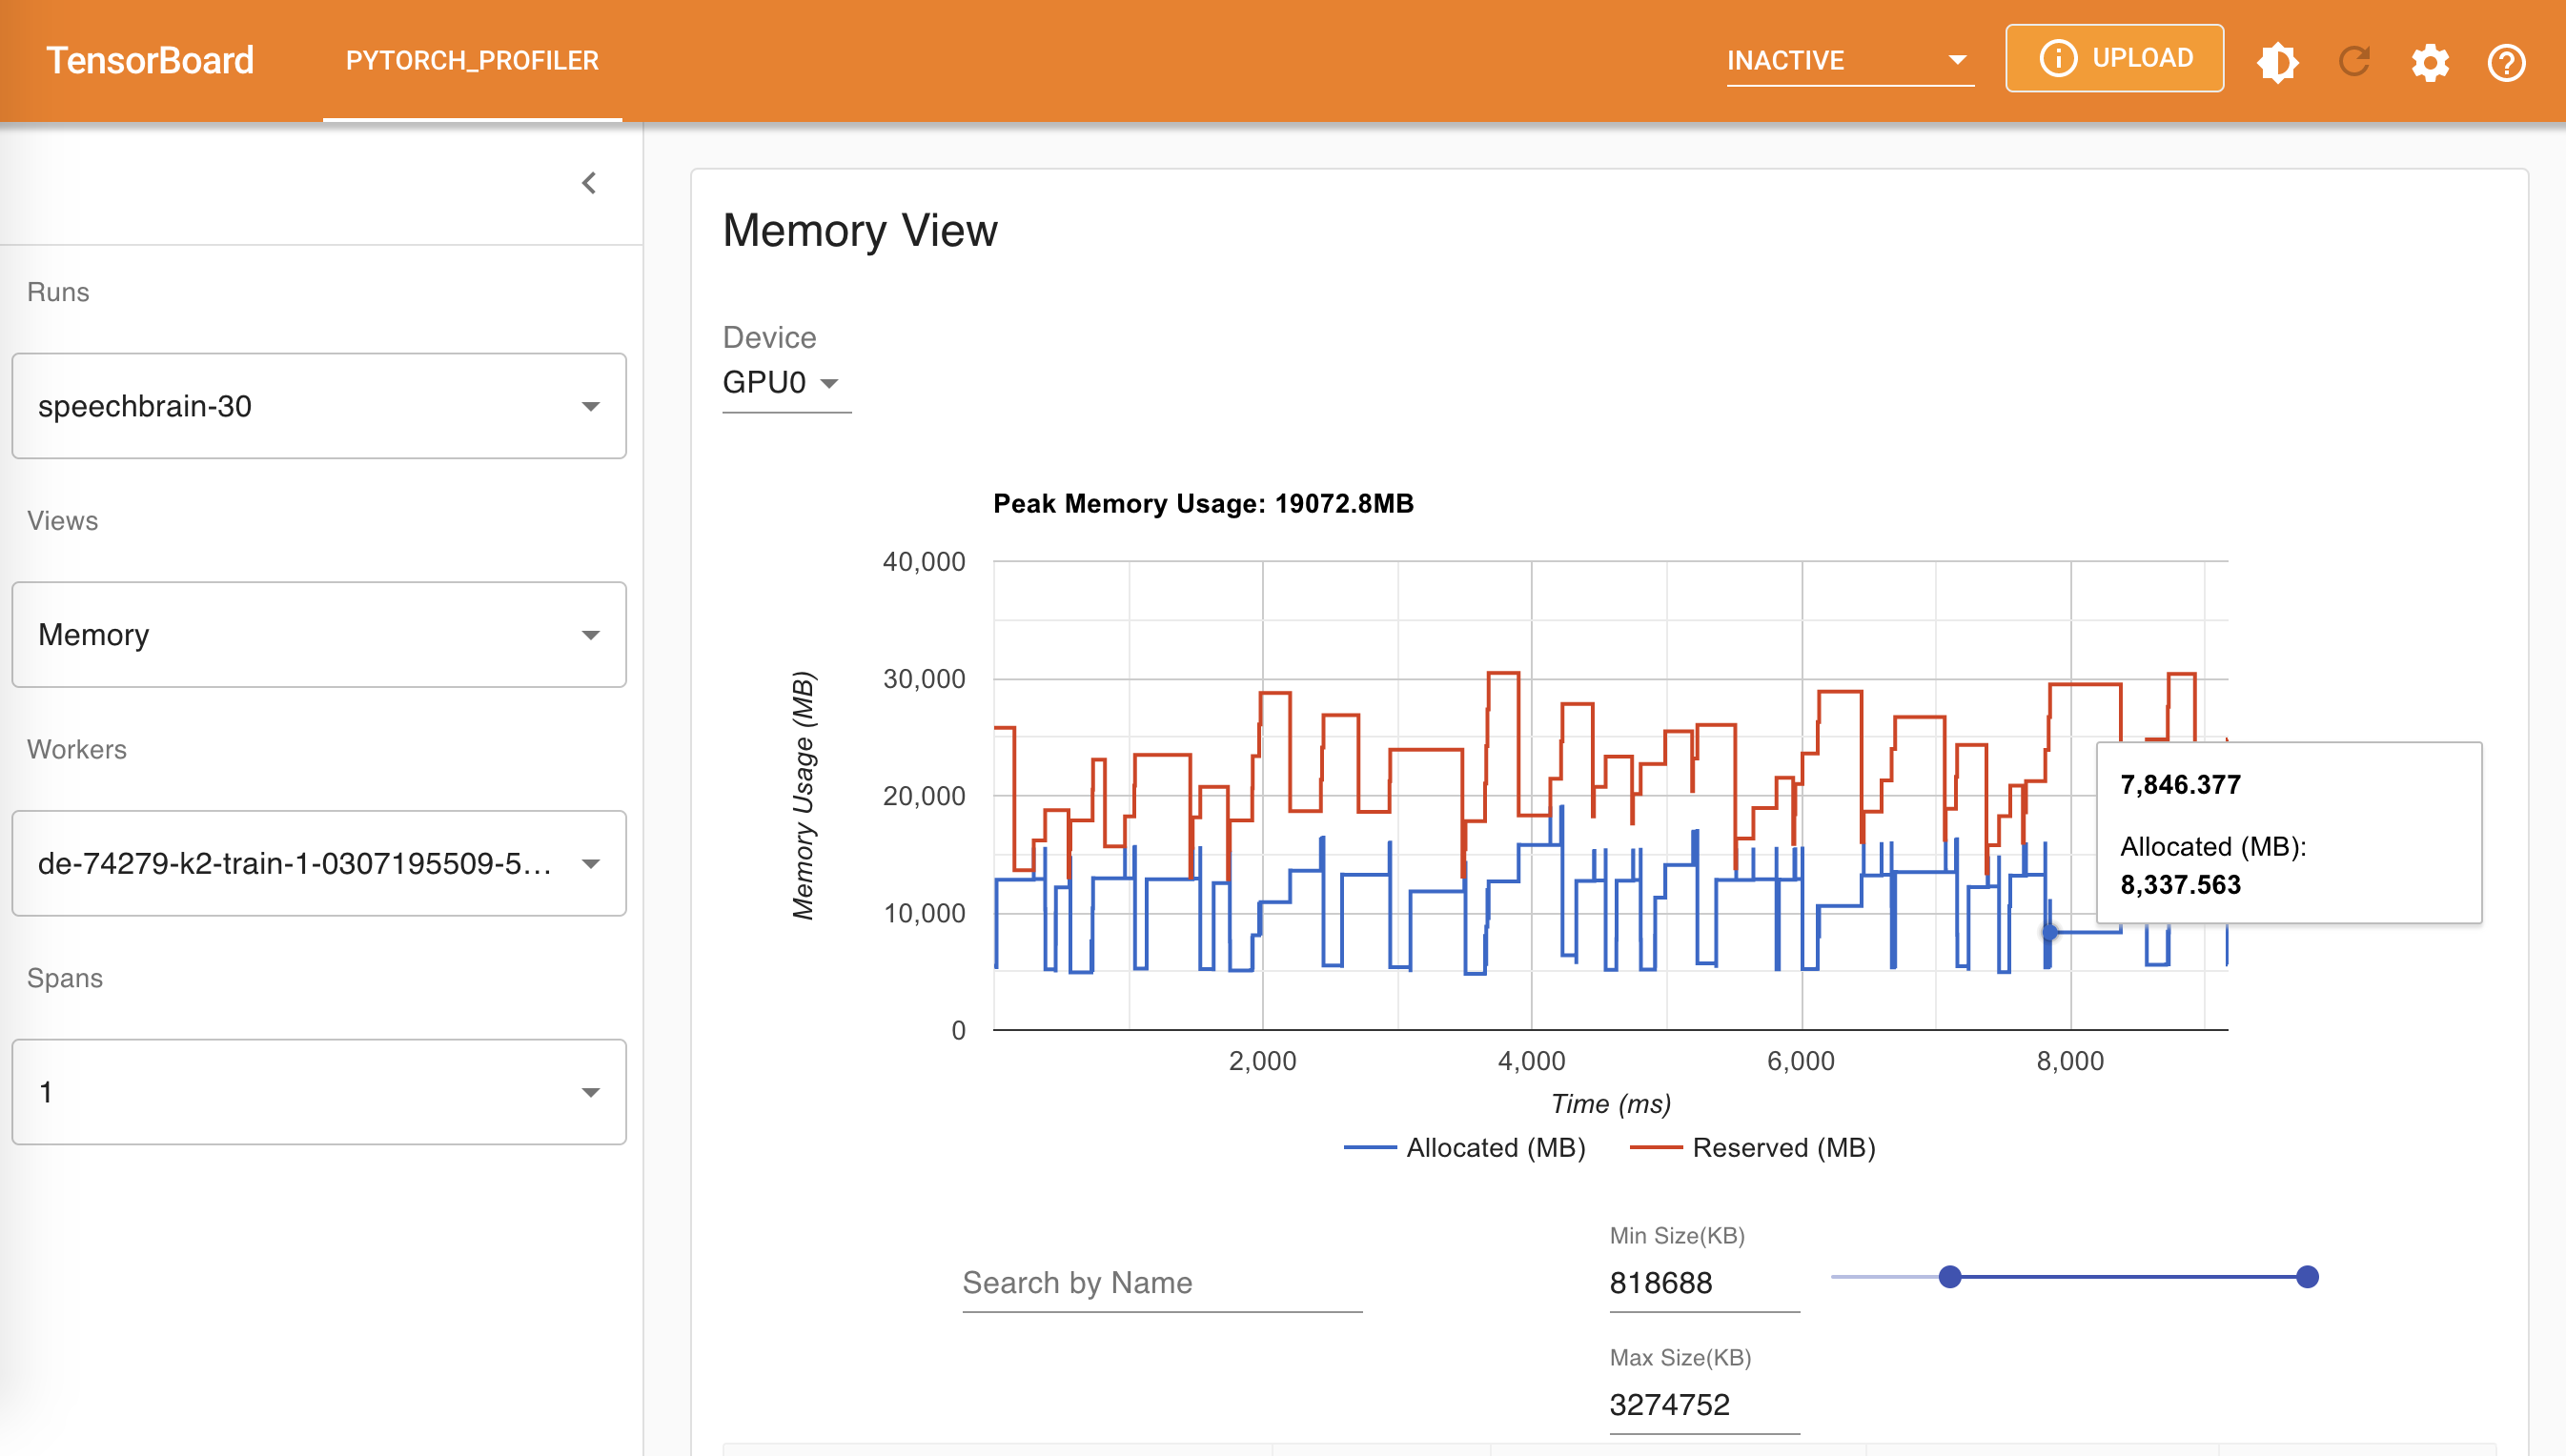Screen dimensions: 2566x1456
Task: Click the info icon in Upload button
Action: point(2058,58)
